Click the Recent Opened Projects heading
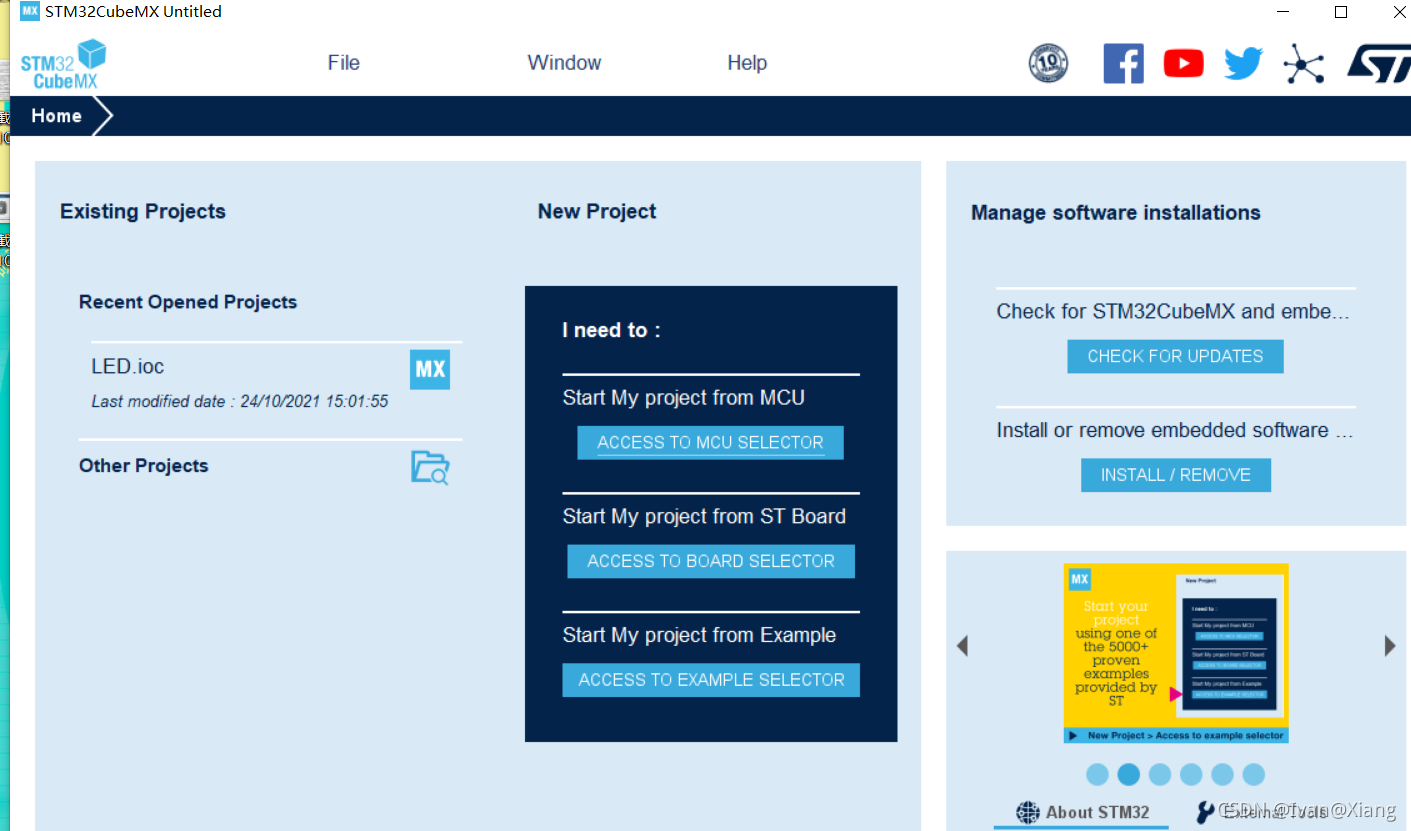 (x=188, y=302)
